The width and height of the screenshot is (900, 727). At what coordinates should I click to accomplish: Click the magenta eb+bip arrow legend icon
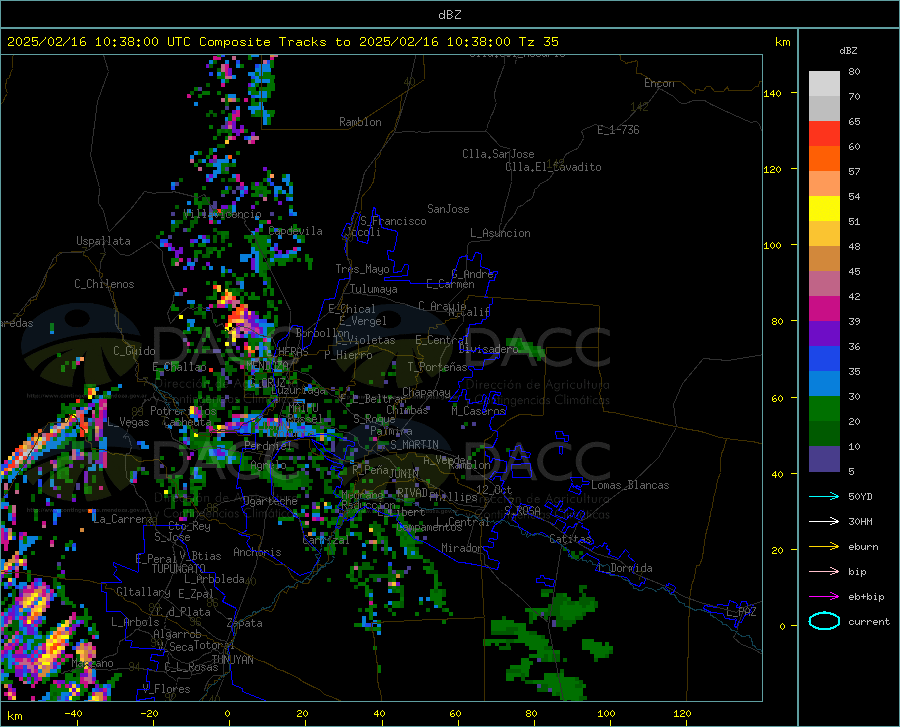[x=824, y=597]
